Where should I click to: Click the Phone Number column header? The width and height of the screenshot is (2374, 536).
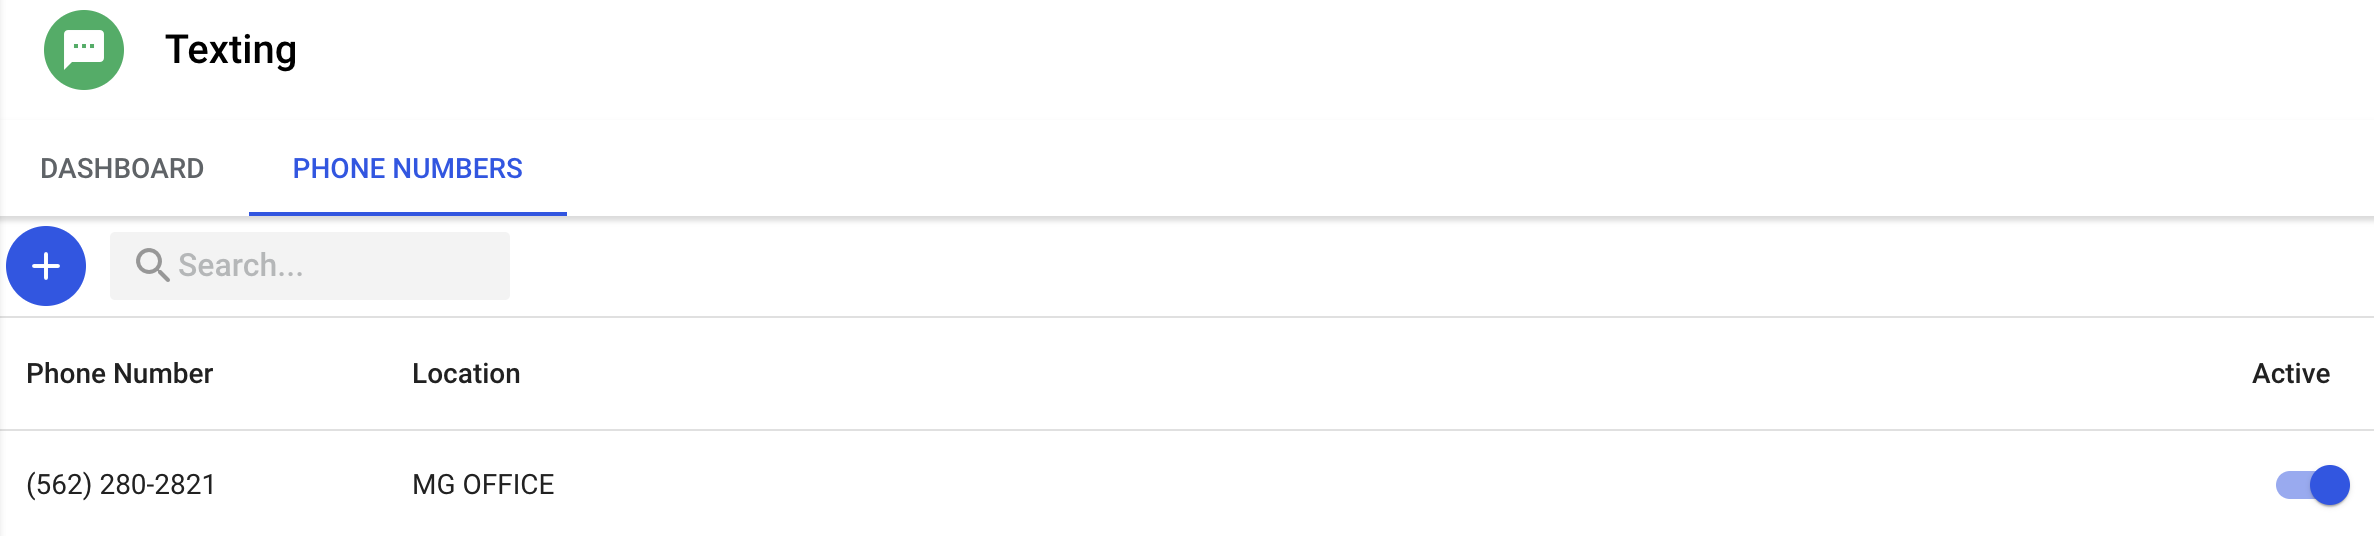tap(119, 374)
